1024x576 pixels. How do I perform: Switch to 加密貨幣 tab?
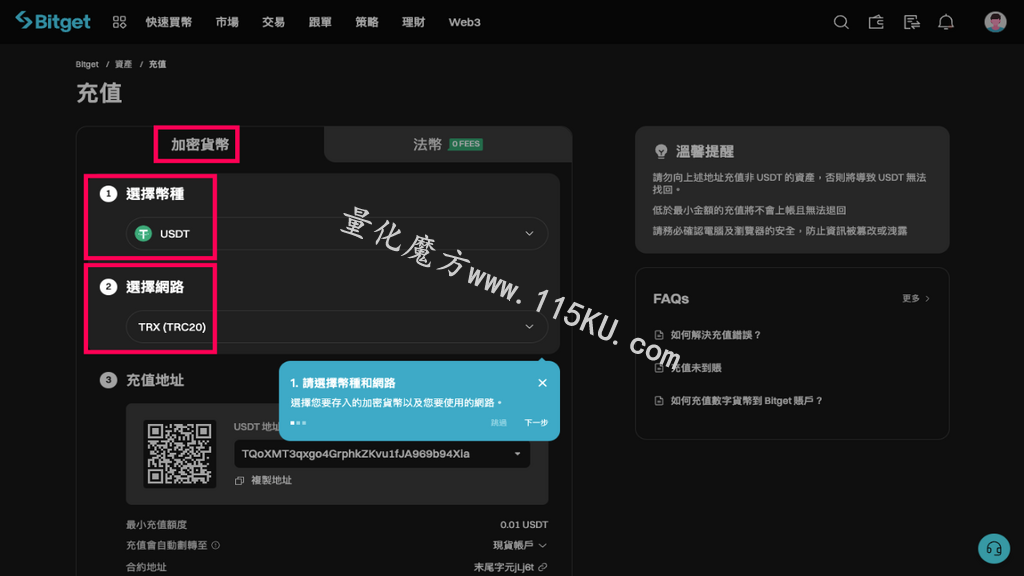pyautogui.click(x=200, y=144)
